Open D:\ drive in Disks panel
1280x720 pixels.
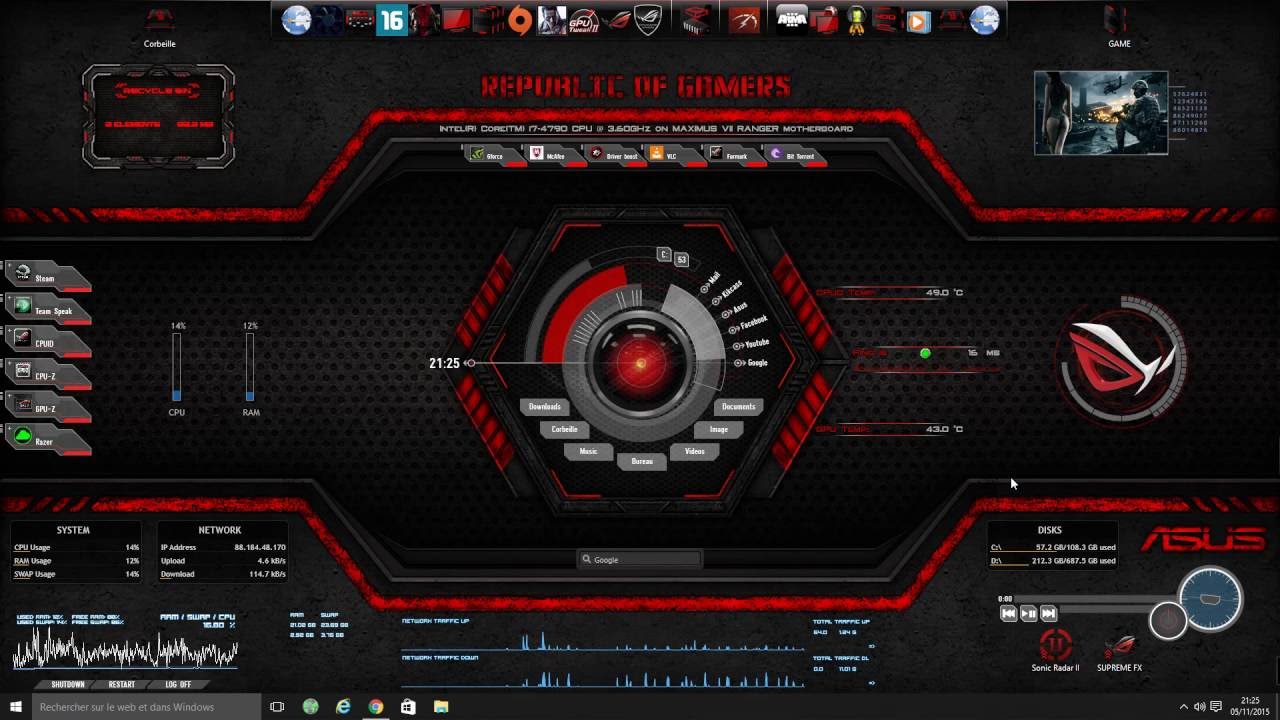pos(1053,561)
